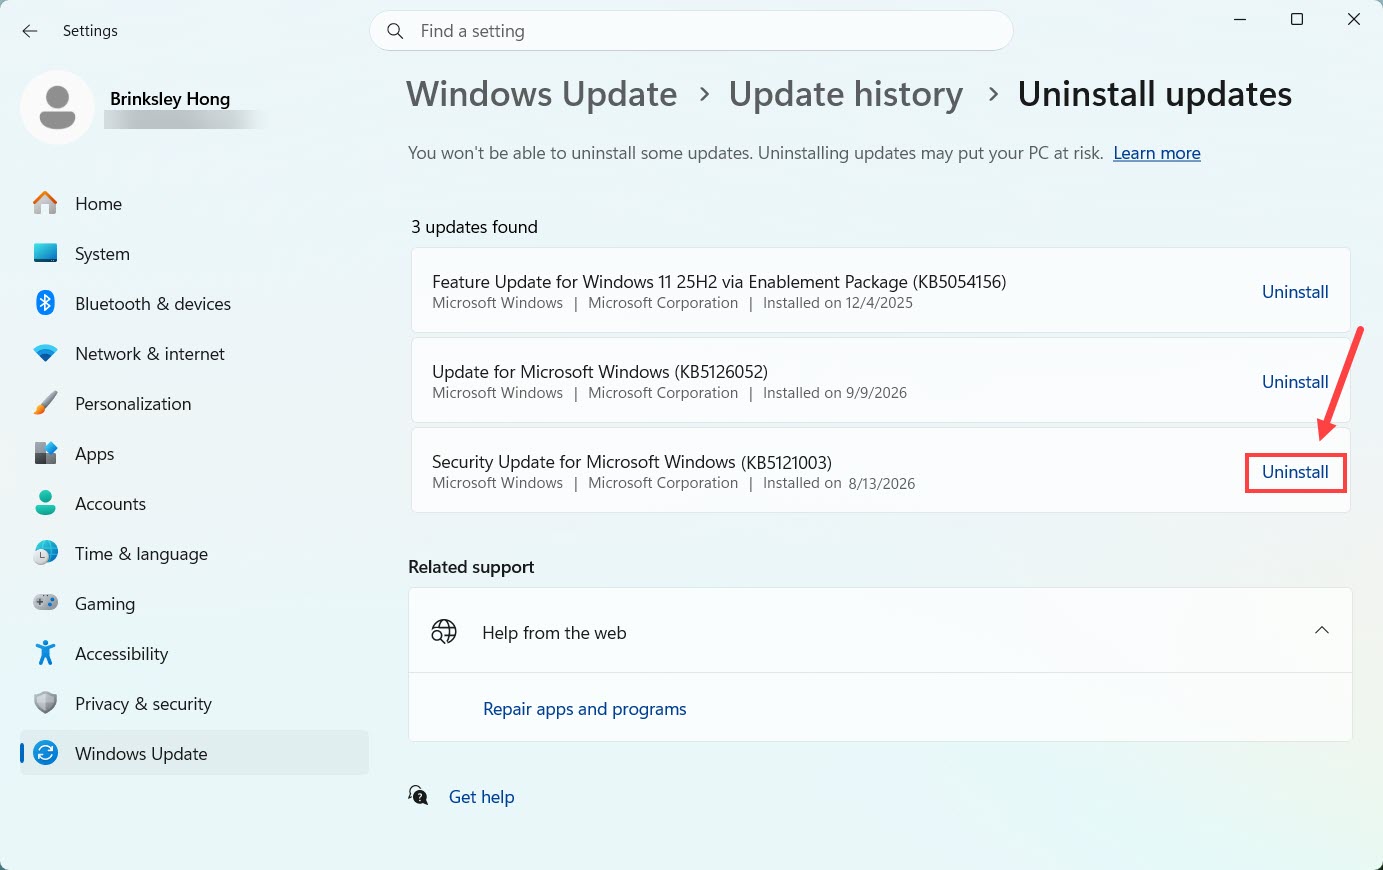The image size is (1383, 870).
Task: Open the Learn more link
Action: (1157, 153)
